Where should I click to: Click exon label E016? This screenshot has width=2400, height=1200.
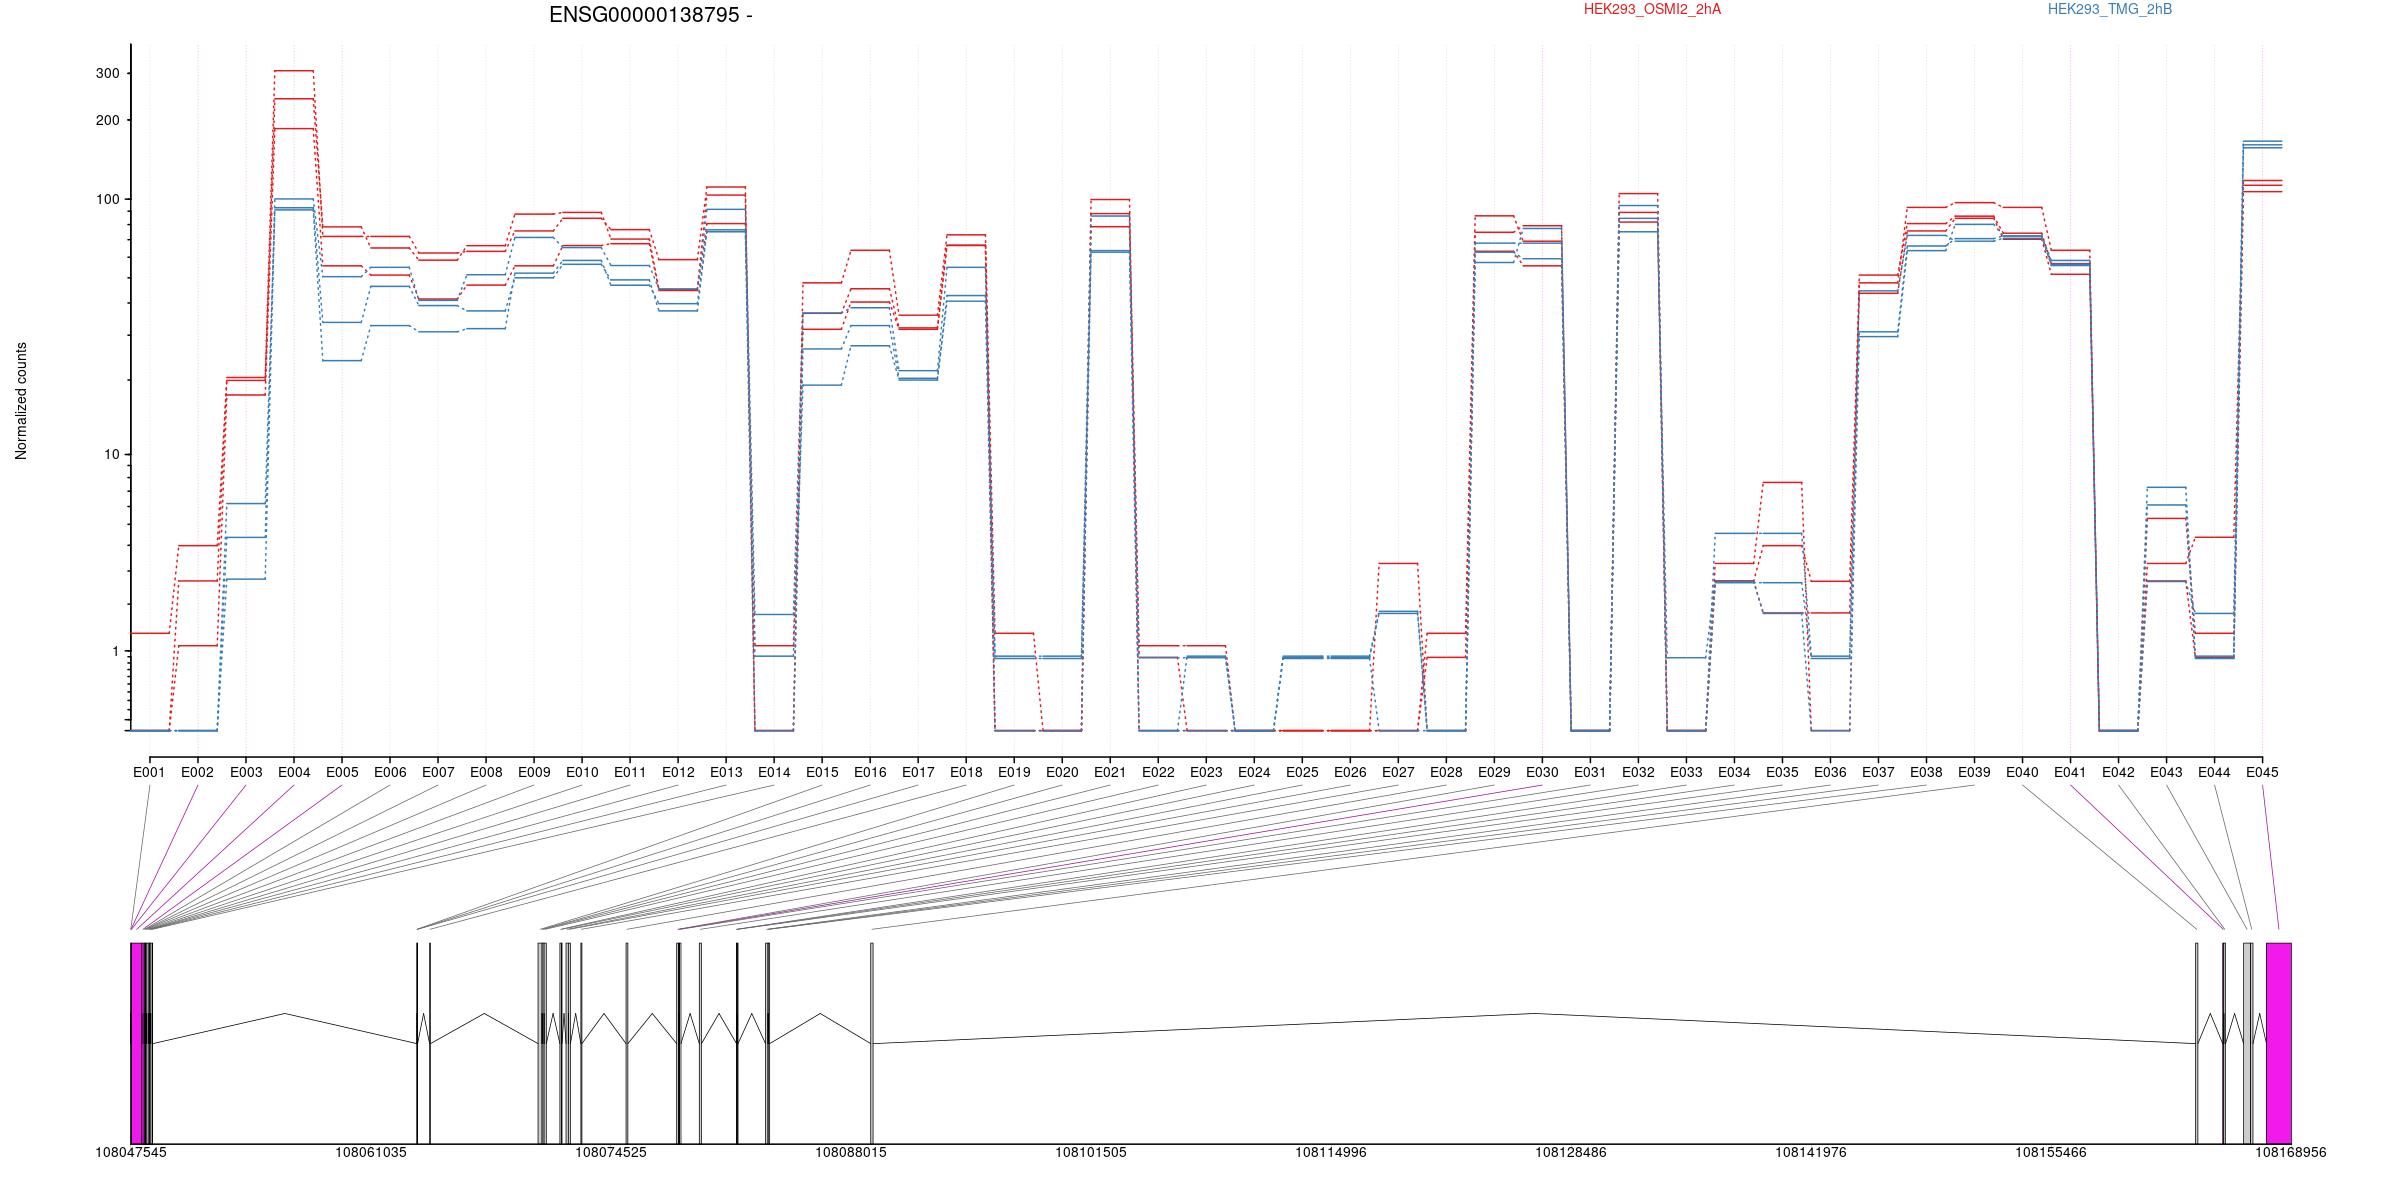[870, 772]
